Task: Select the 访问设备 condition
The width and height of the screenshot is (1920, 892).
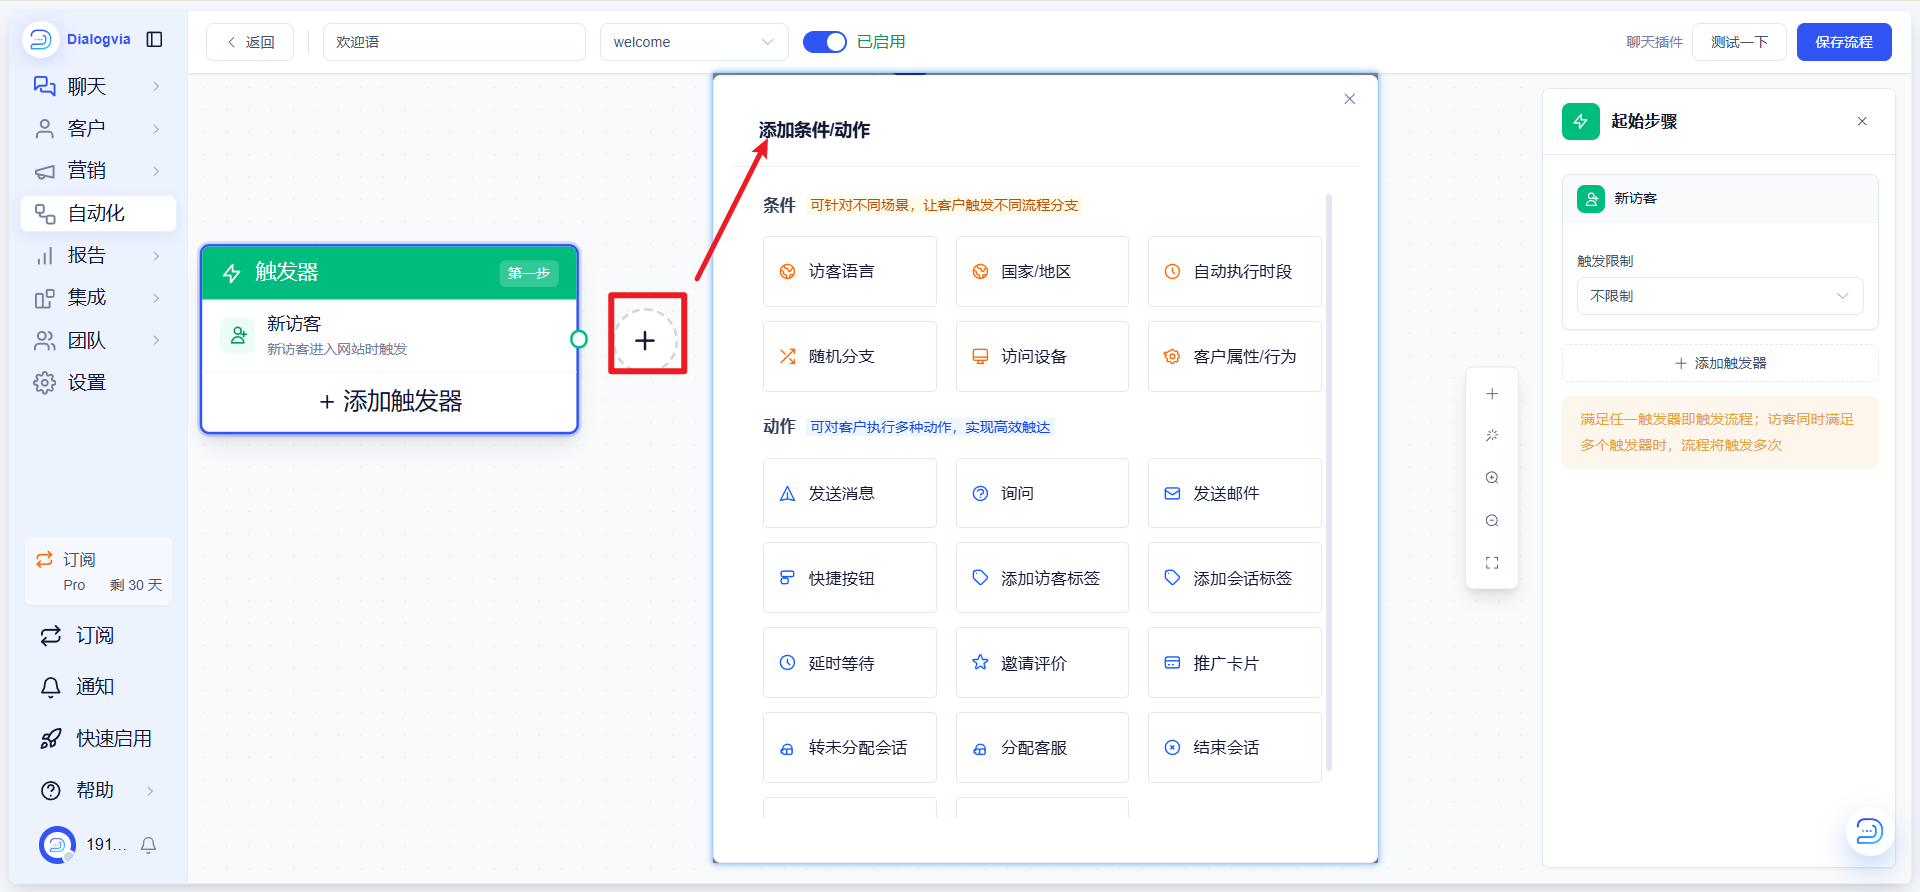Action: 1042,357
